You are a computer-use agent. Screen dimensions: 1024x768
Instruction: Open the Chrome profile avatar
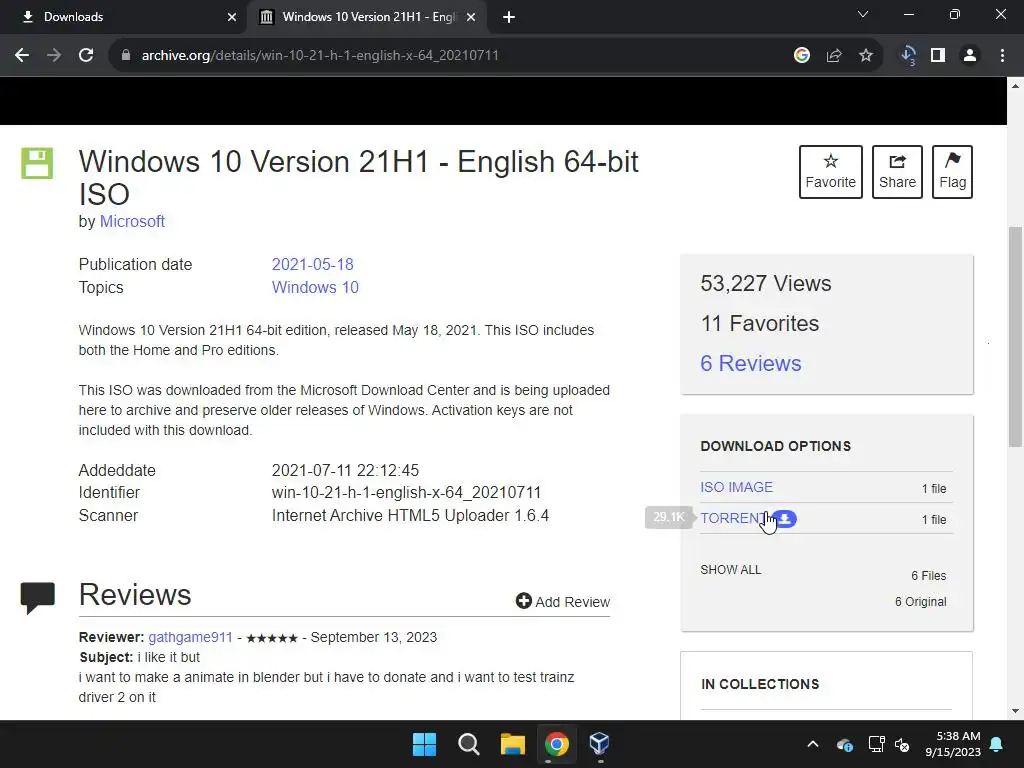[970, 56]
